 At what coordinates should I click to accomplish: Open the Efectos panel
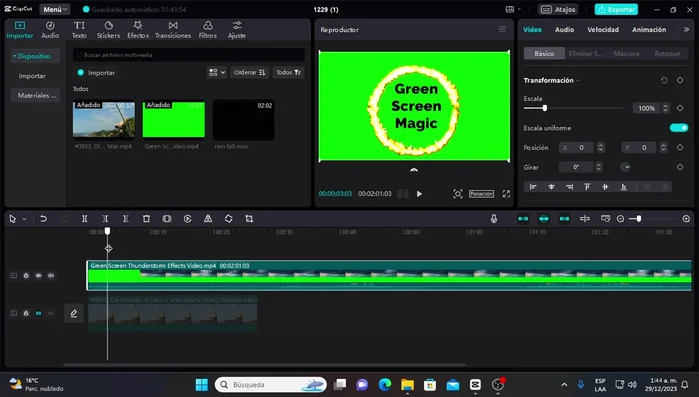point(138,30)
